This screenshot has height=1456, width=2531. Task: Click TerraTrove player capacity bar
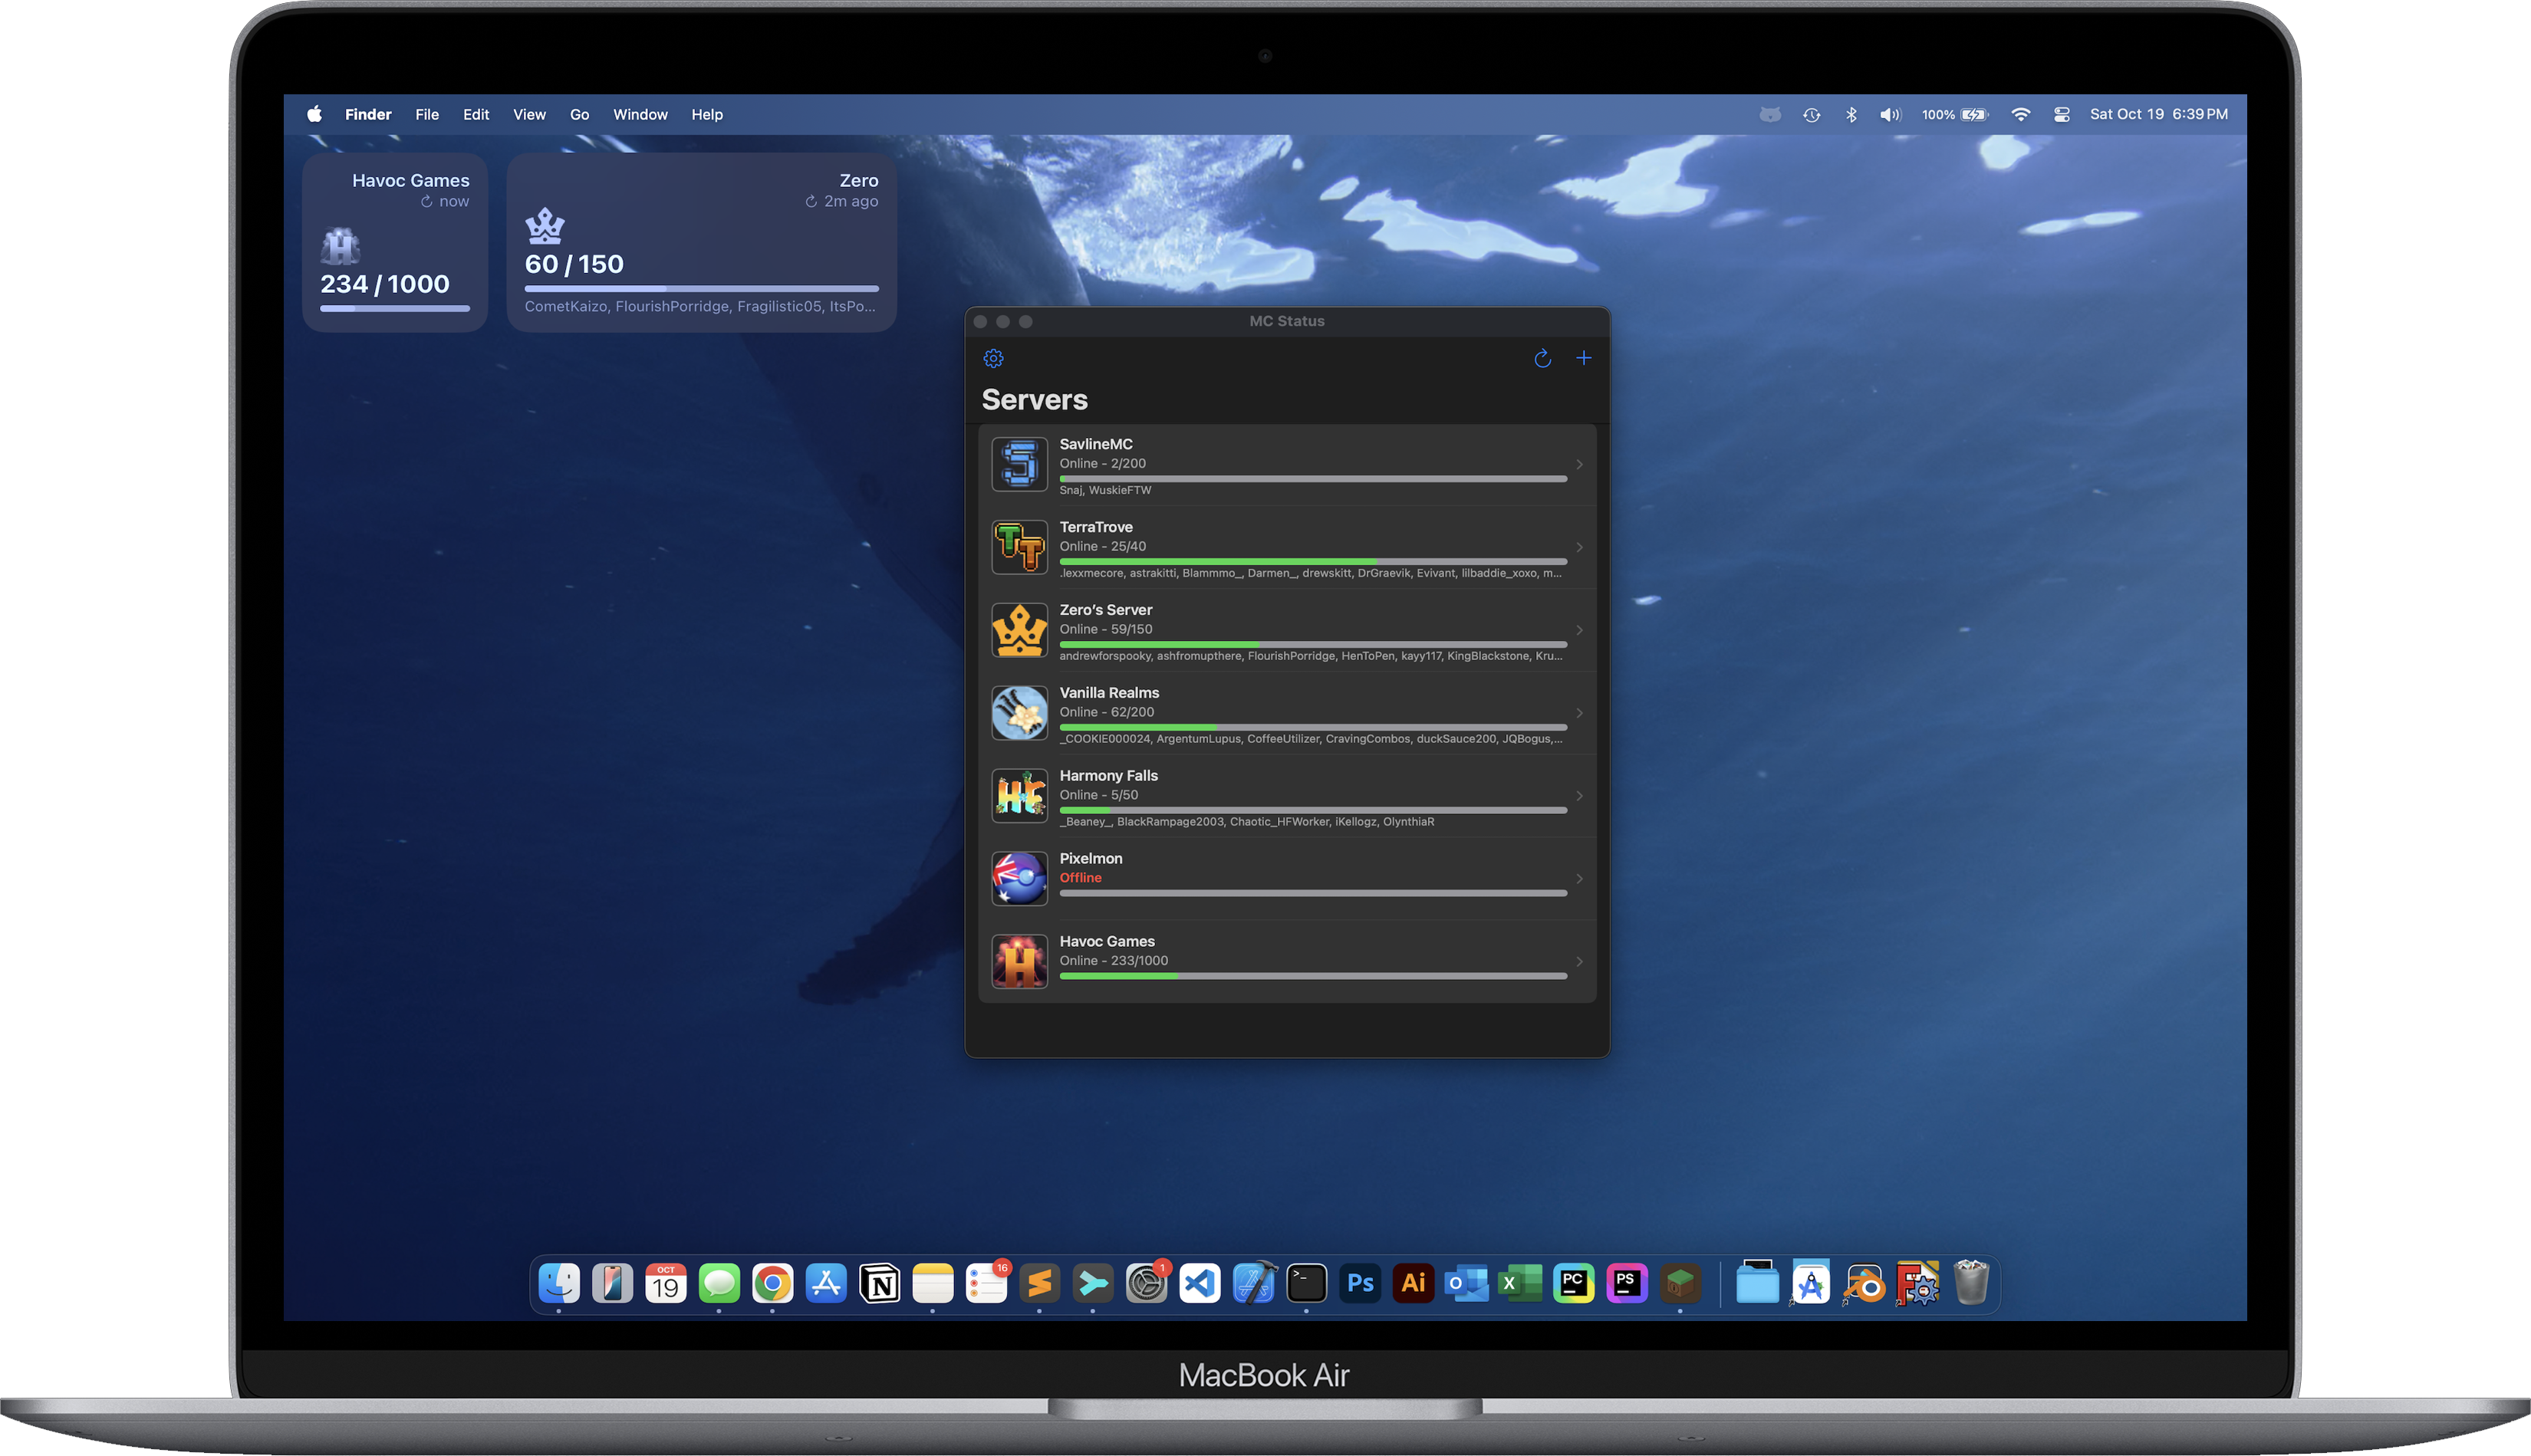coord(1312,562)
